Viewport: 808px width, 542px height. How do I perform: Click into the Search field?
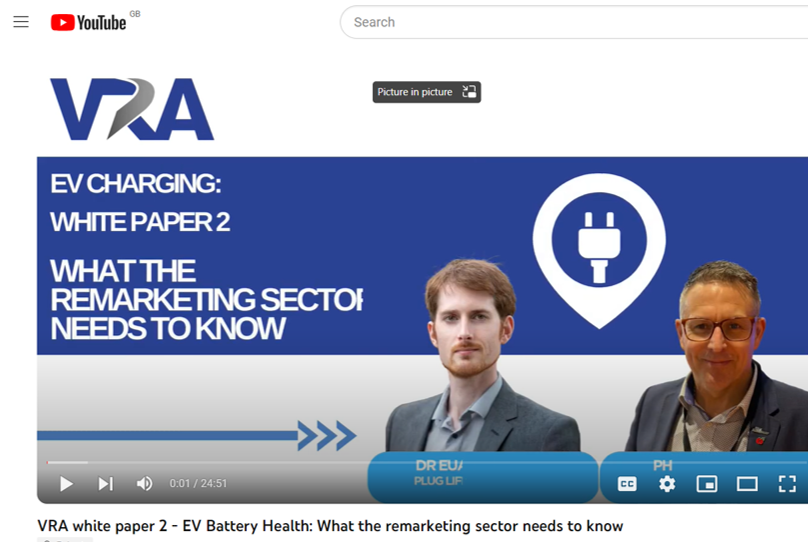574,22
